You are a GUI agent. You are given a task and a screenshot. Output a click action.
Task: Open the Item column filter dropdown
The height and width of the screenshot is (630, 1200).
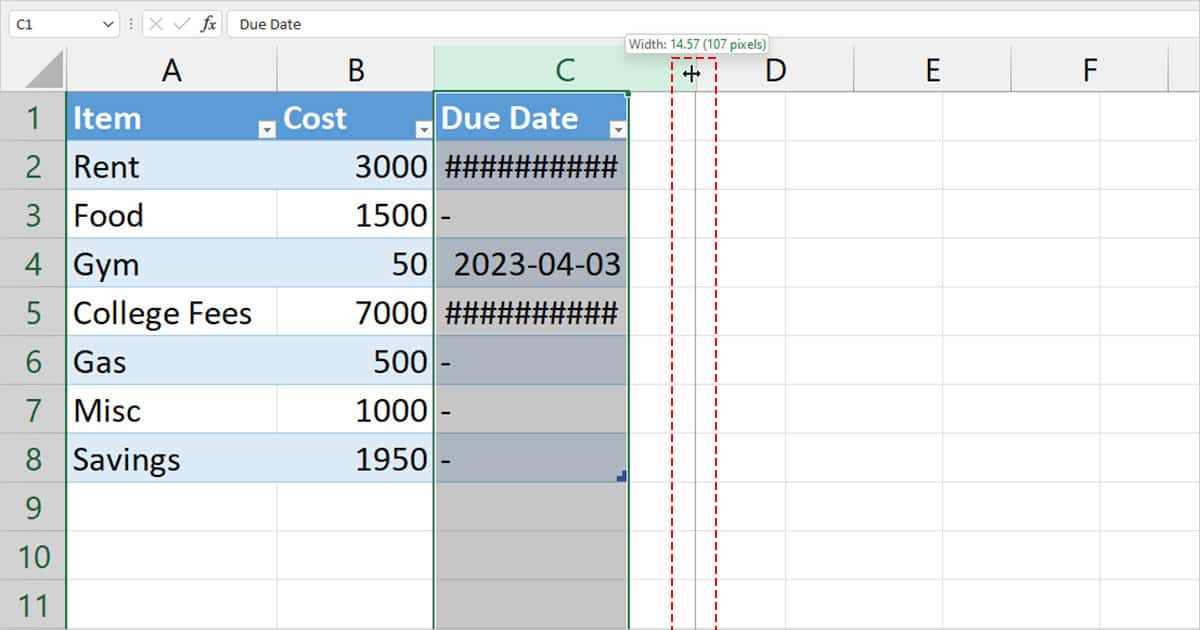coord(266,130)
